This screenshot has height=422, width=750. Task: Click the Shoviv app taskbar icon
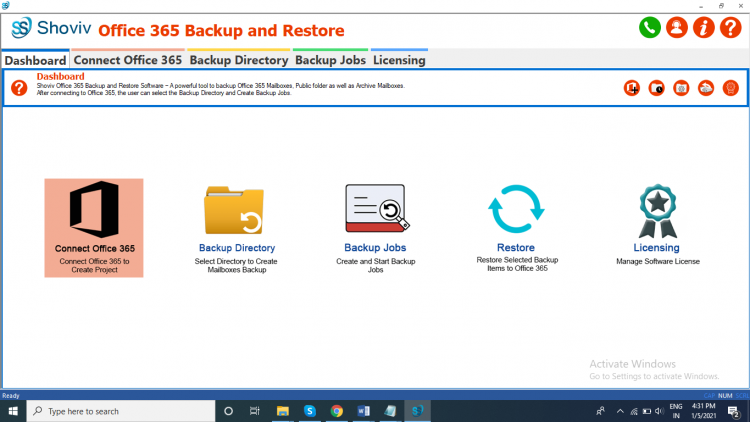[x=417, y=411]
